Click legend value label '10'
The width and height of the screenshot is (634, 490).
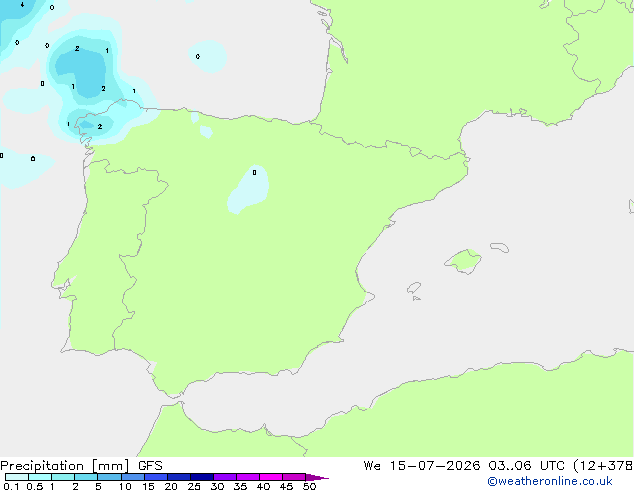pyautogui.click(x=125, y=486)
